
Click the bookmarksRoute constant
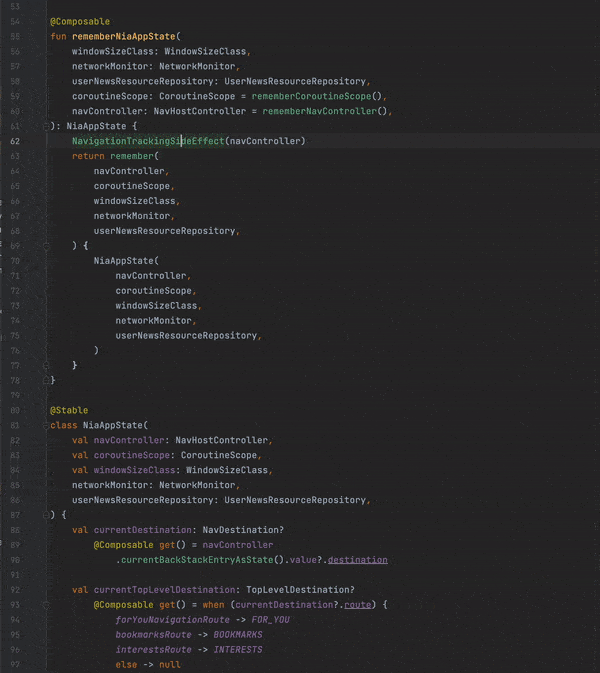click(x=153, y=635)
